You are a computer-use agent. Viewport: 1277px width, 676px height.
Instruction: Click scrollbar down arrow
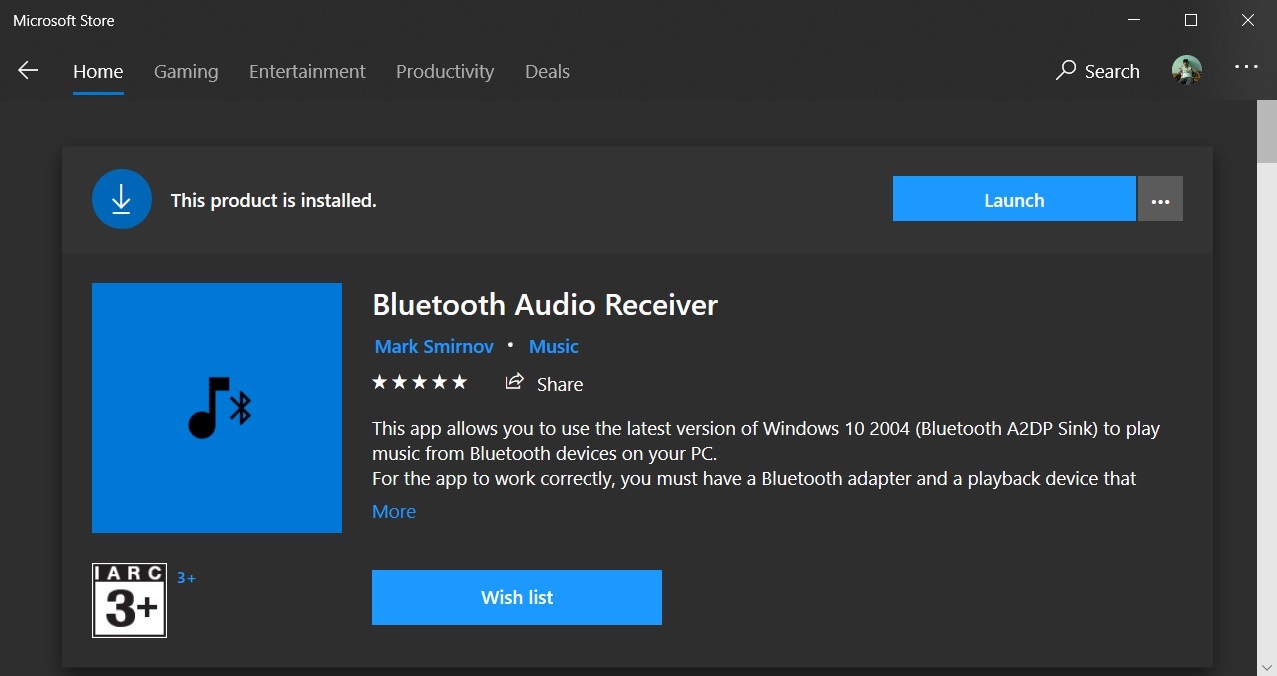point(1266,666)
